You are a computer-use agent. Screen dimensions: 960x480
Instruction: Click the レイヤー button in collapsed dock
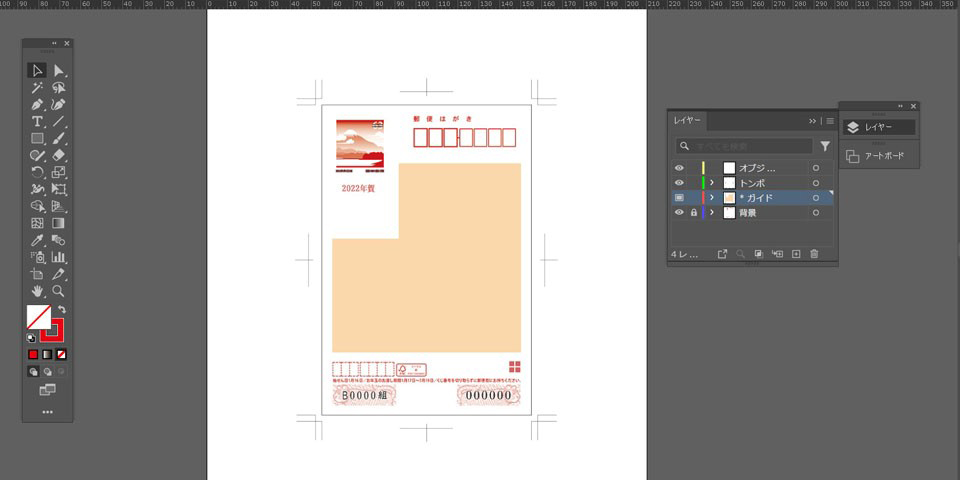[878, 127]
